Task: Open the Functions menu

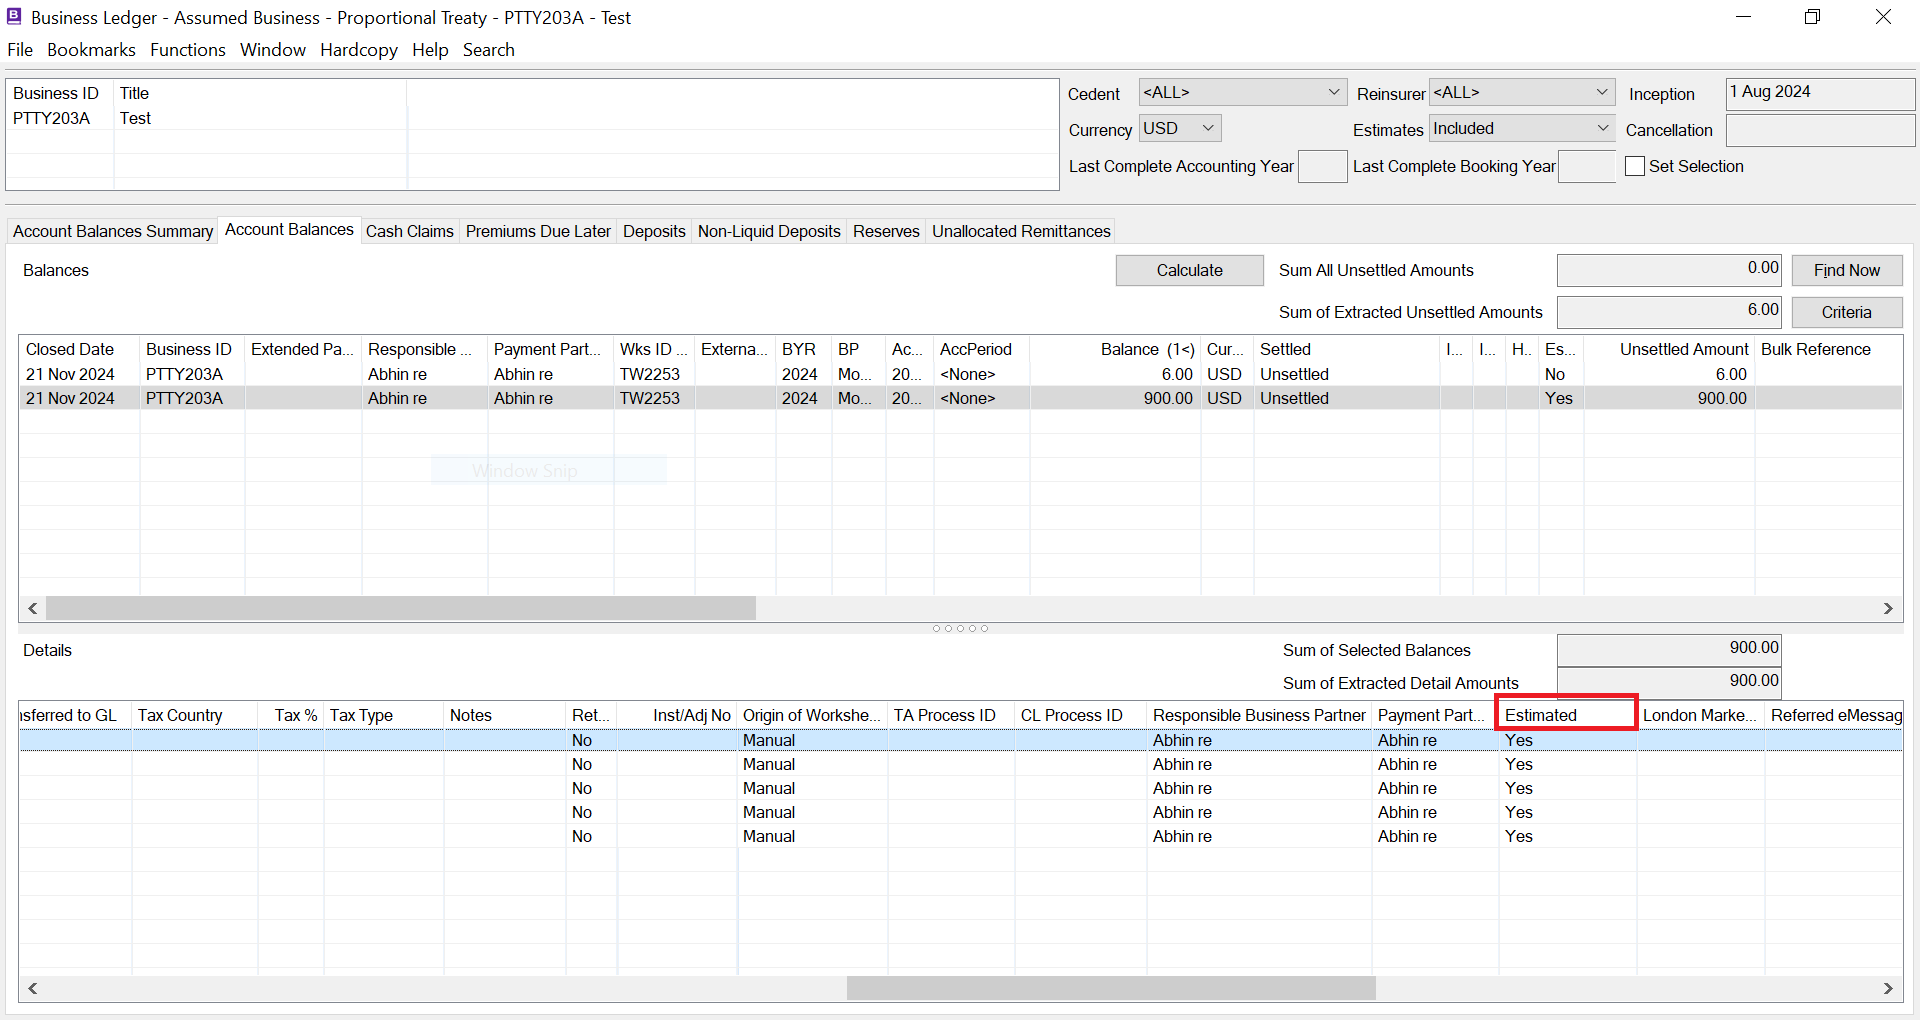Action: [x=188, y=50]
